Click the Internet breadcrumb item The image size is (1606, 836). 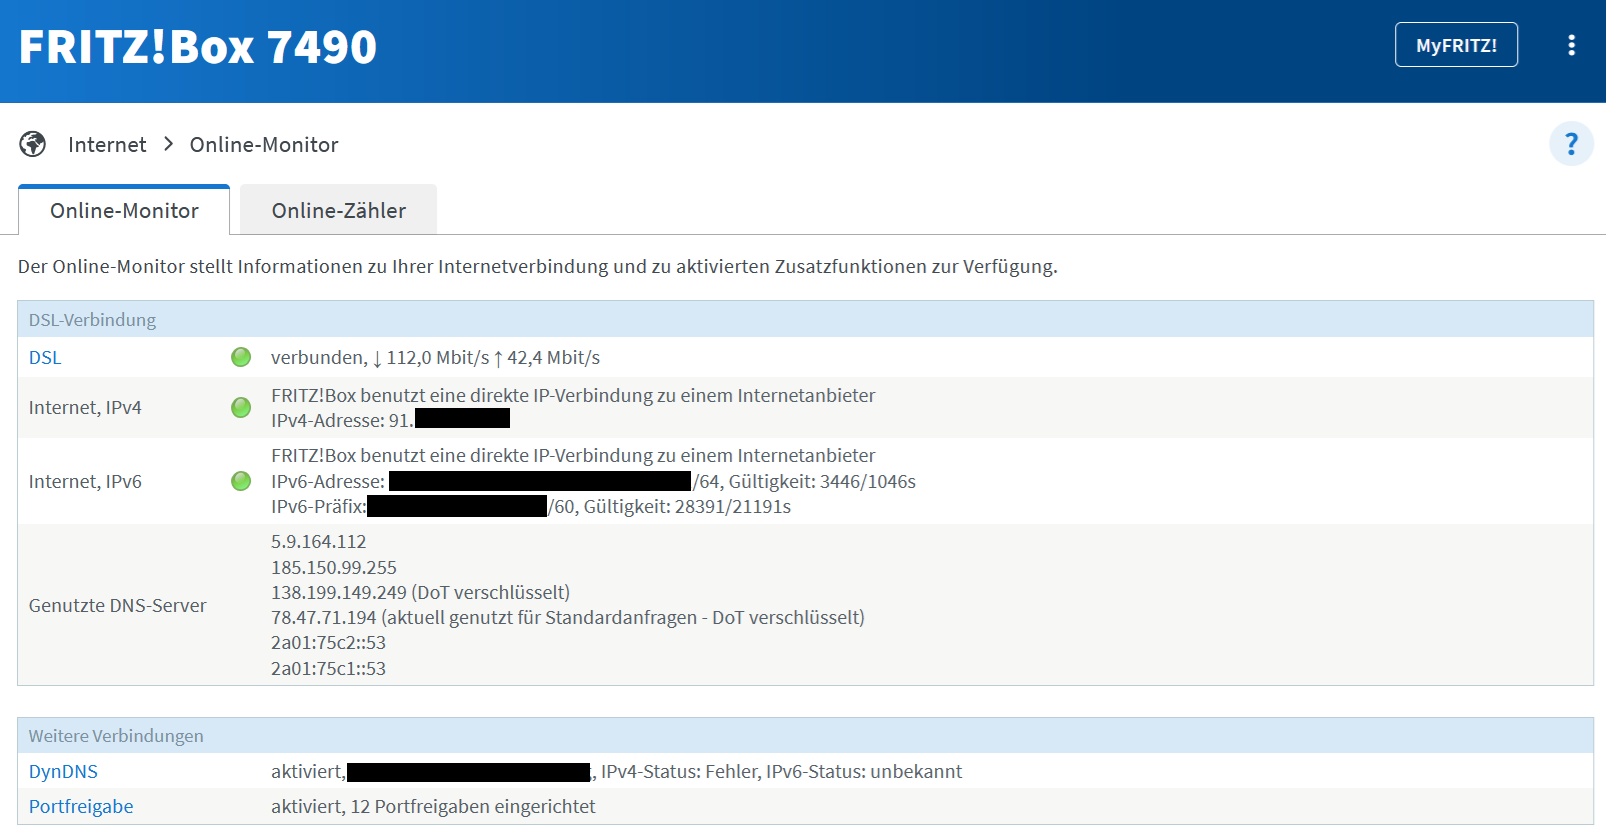click(107, 145)
